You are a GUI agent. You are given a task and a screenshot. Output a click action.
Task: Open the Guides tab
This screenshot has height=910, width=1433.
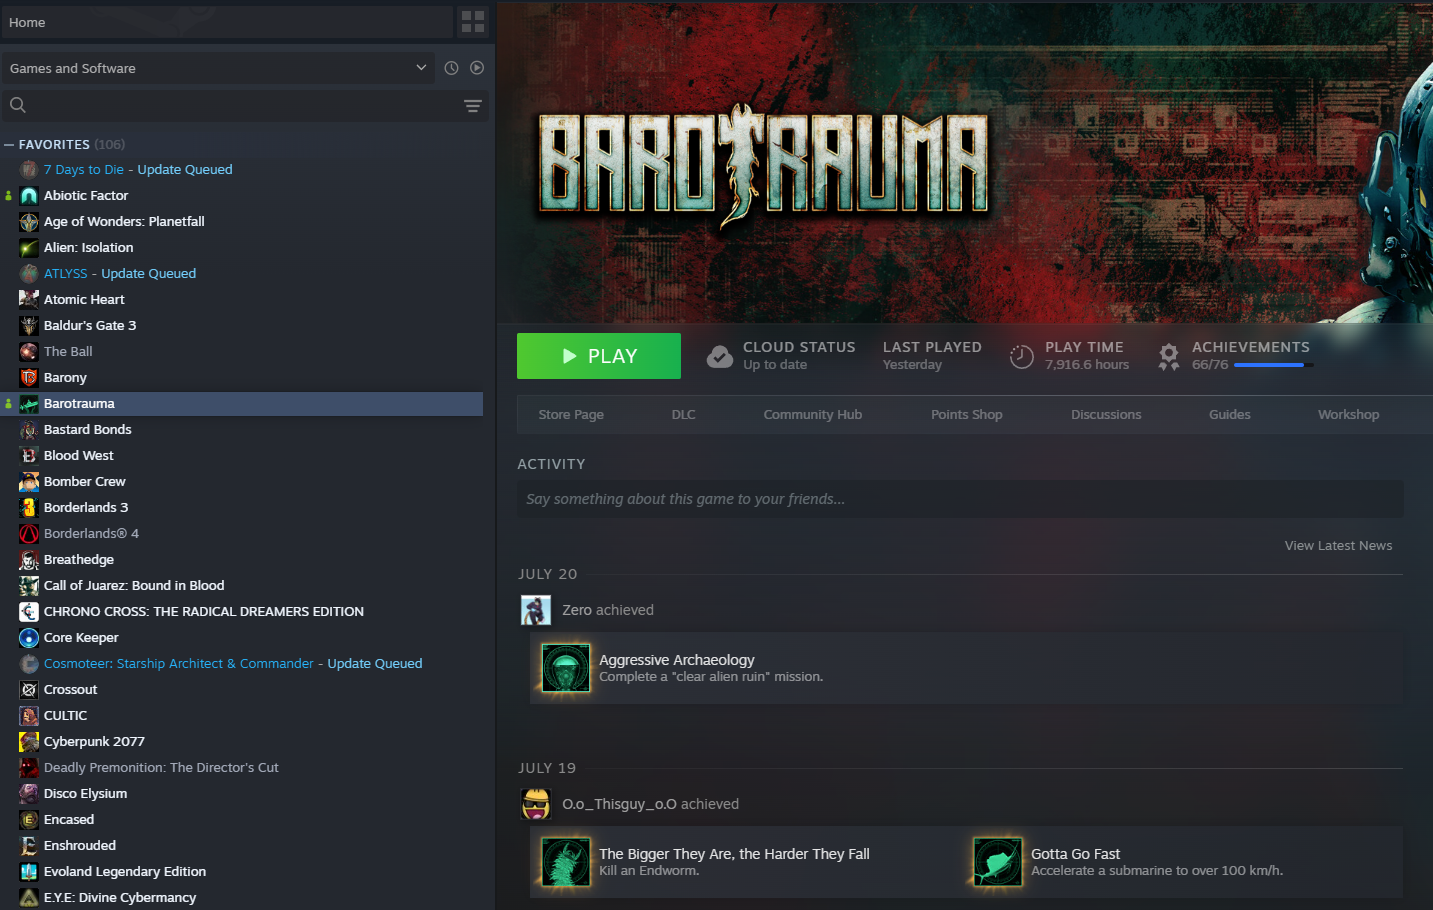pyautogui.click(x=1230, y=415)
